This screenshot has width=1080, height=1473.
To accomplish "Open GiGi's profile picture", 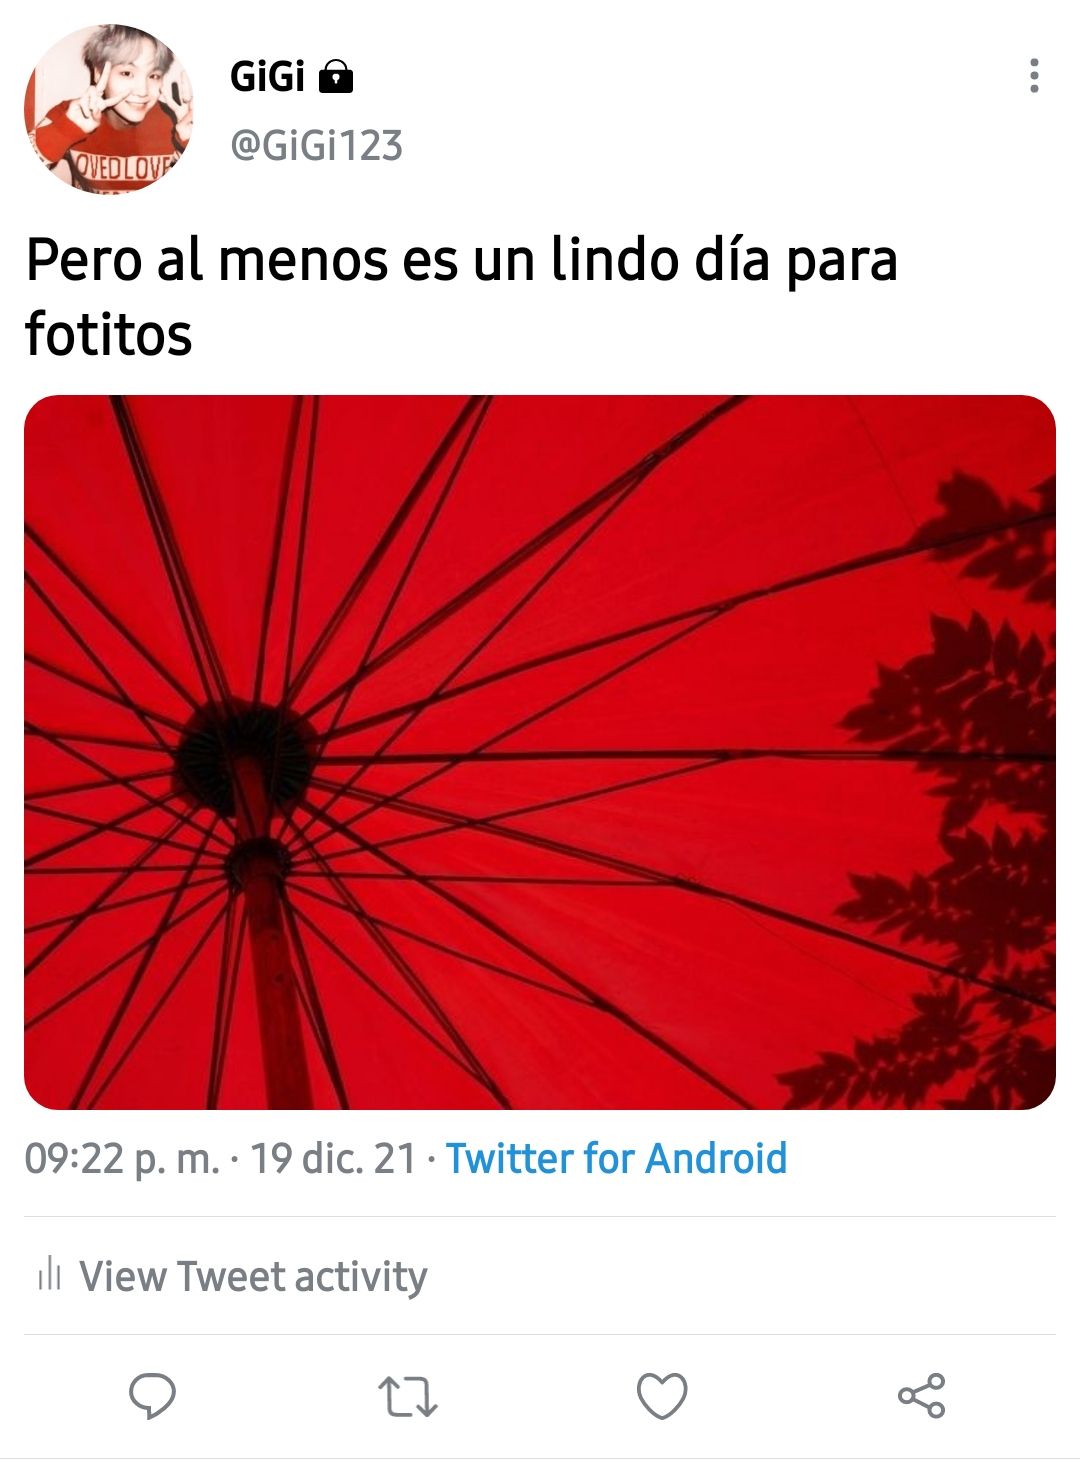I will (109, 109).
